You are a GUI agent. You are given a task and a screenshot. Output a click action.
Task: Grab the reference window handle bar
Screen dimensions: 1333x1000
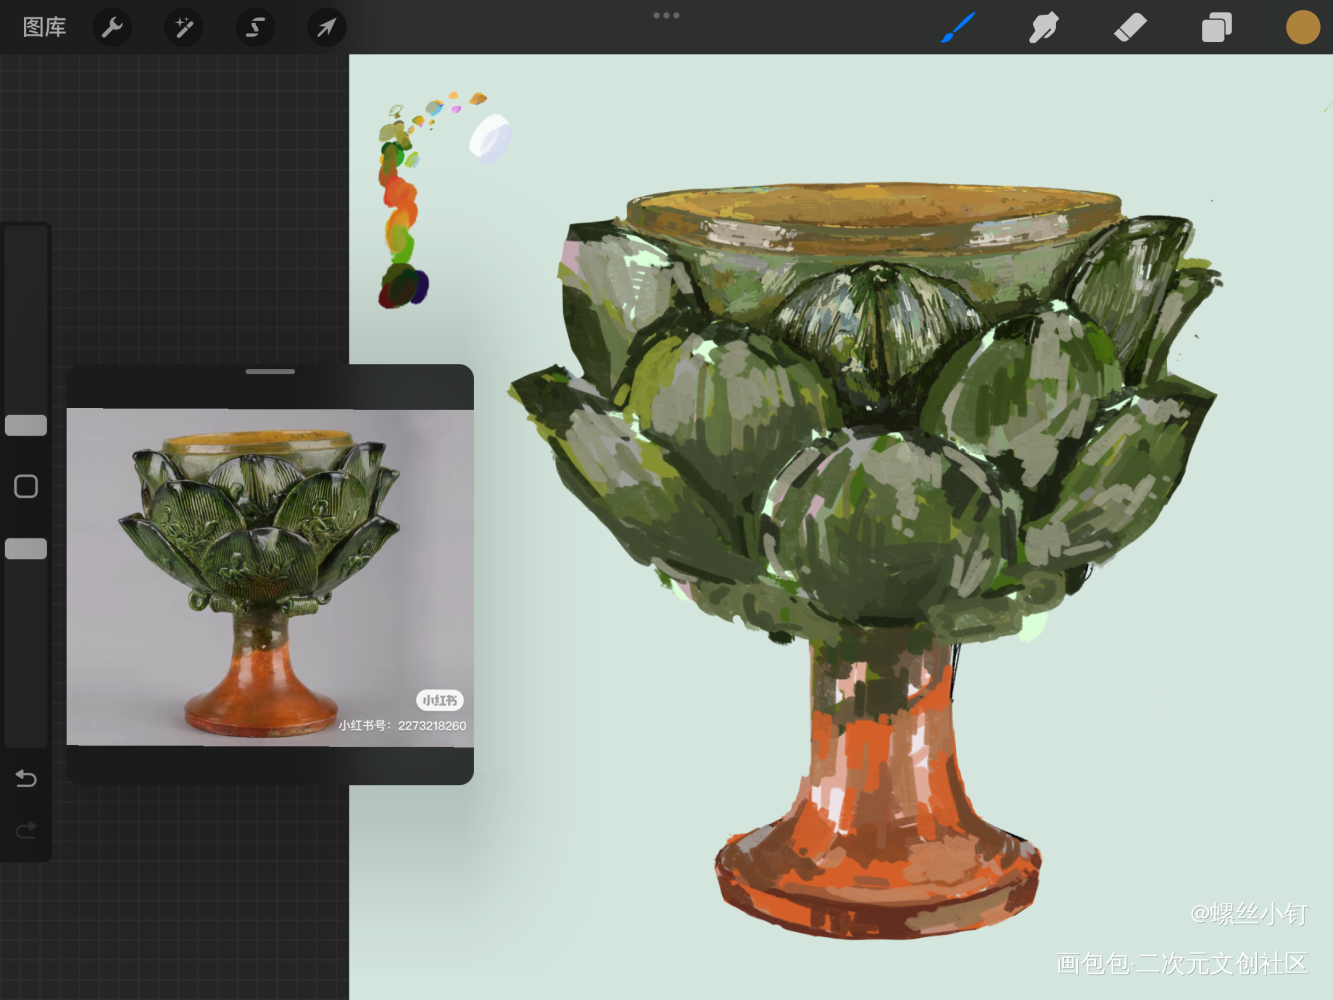pos(270,371)
